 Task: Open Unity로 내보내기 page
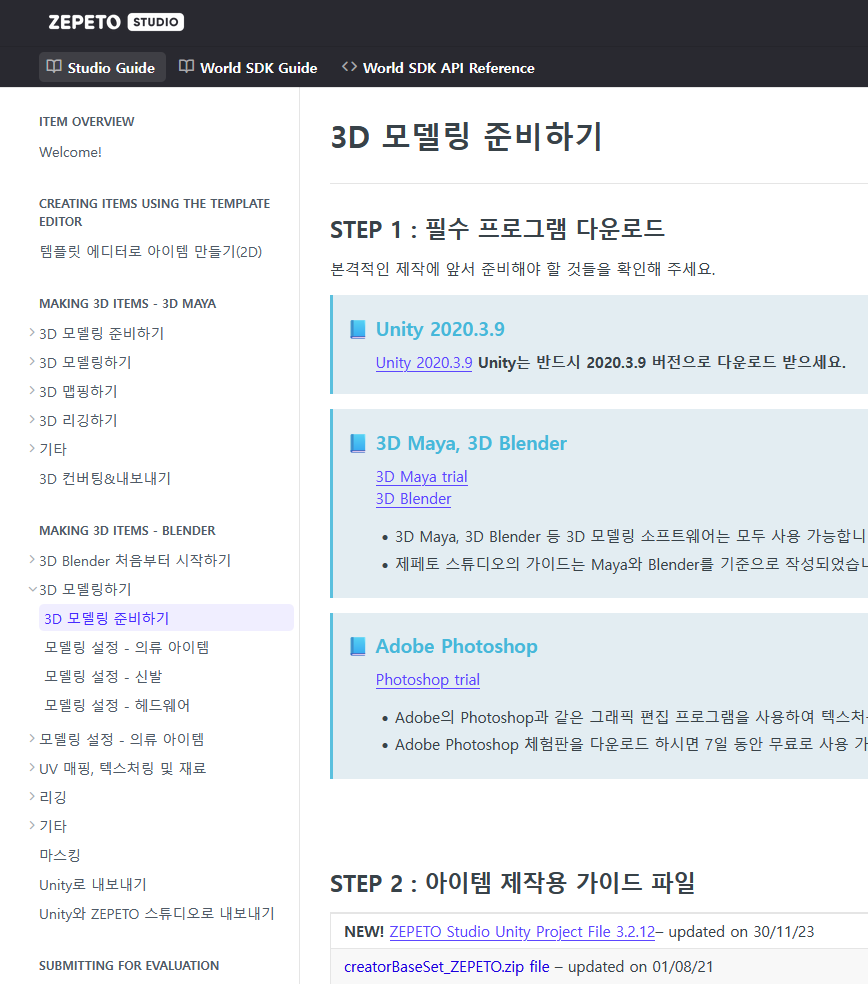click(93, 885)
